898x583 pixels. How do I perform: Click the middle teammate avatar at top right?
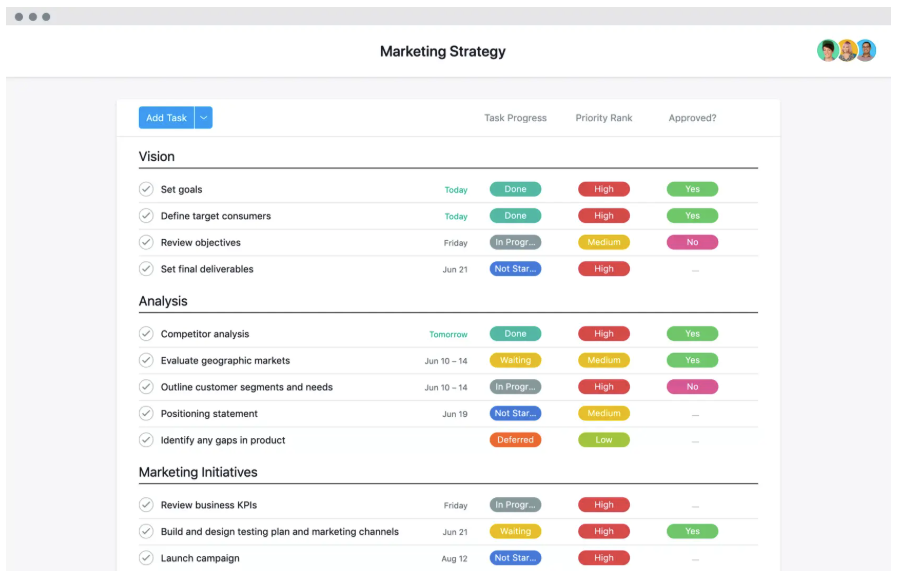[x=847, y=51]
